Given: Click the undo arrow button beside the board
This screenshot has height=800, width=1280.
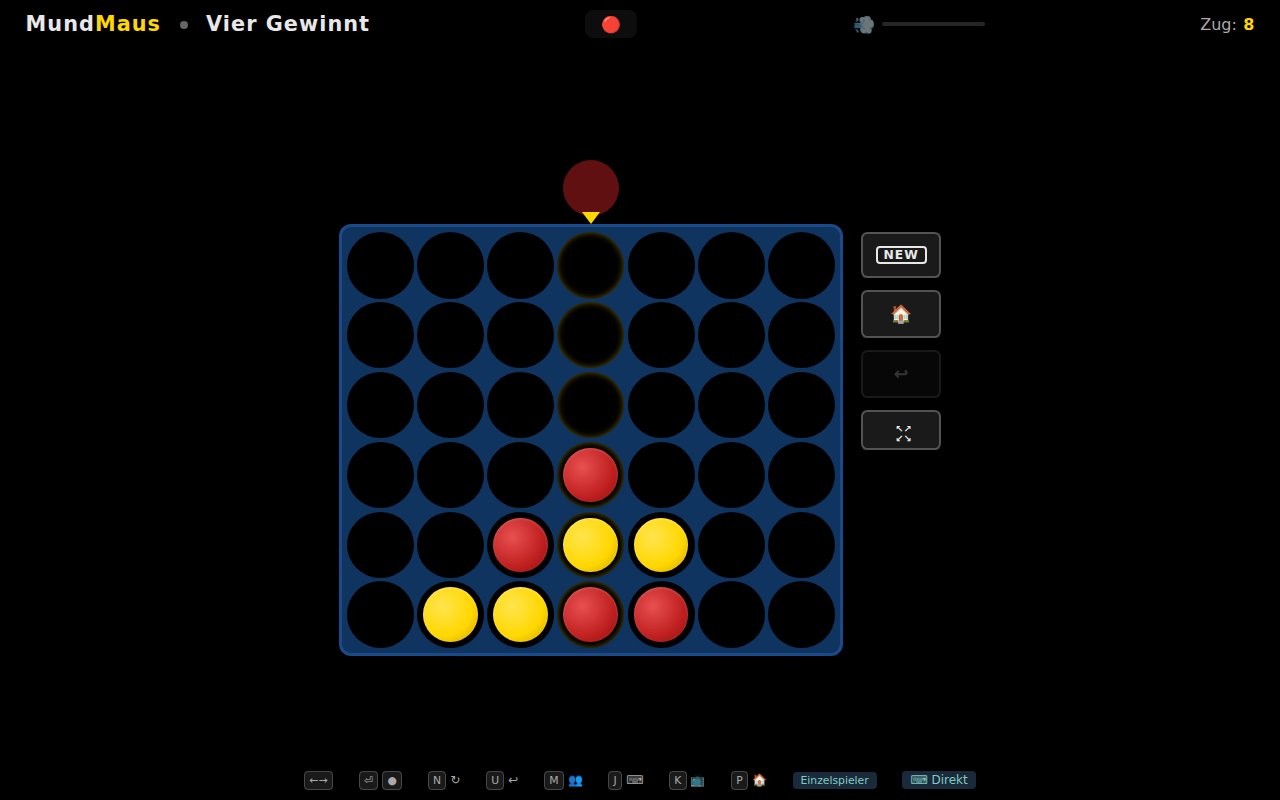Looking at the screenshot, I should [901, 374].
